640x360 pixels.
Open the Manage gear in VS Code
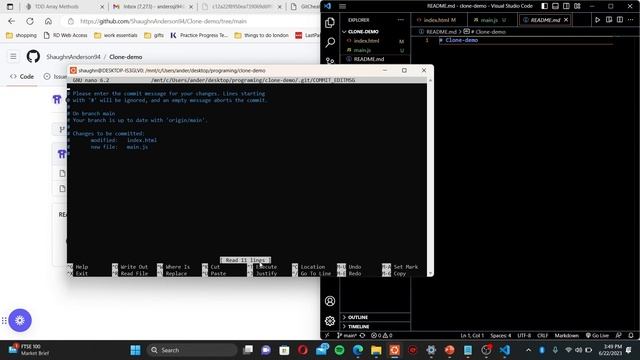330,321
